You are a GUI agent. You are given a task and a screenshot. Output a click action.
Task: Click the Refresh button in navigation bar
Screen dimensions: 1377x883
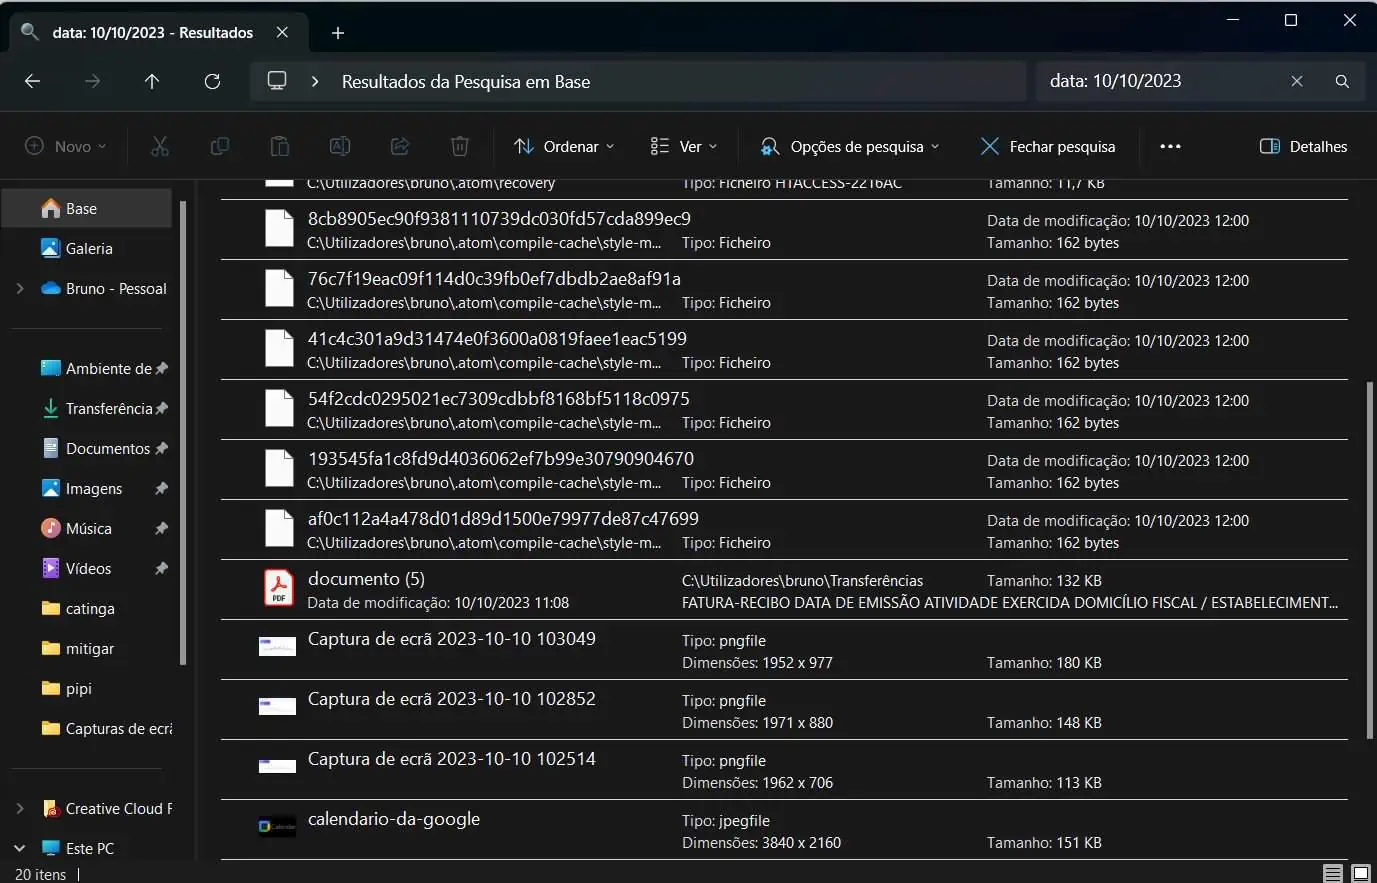212,82
